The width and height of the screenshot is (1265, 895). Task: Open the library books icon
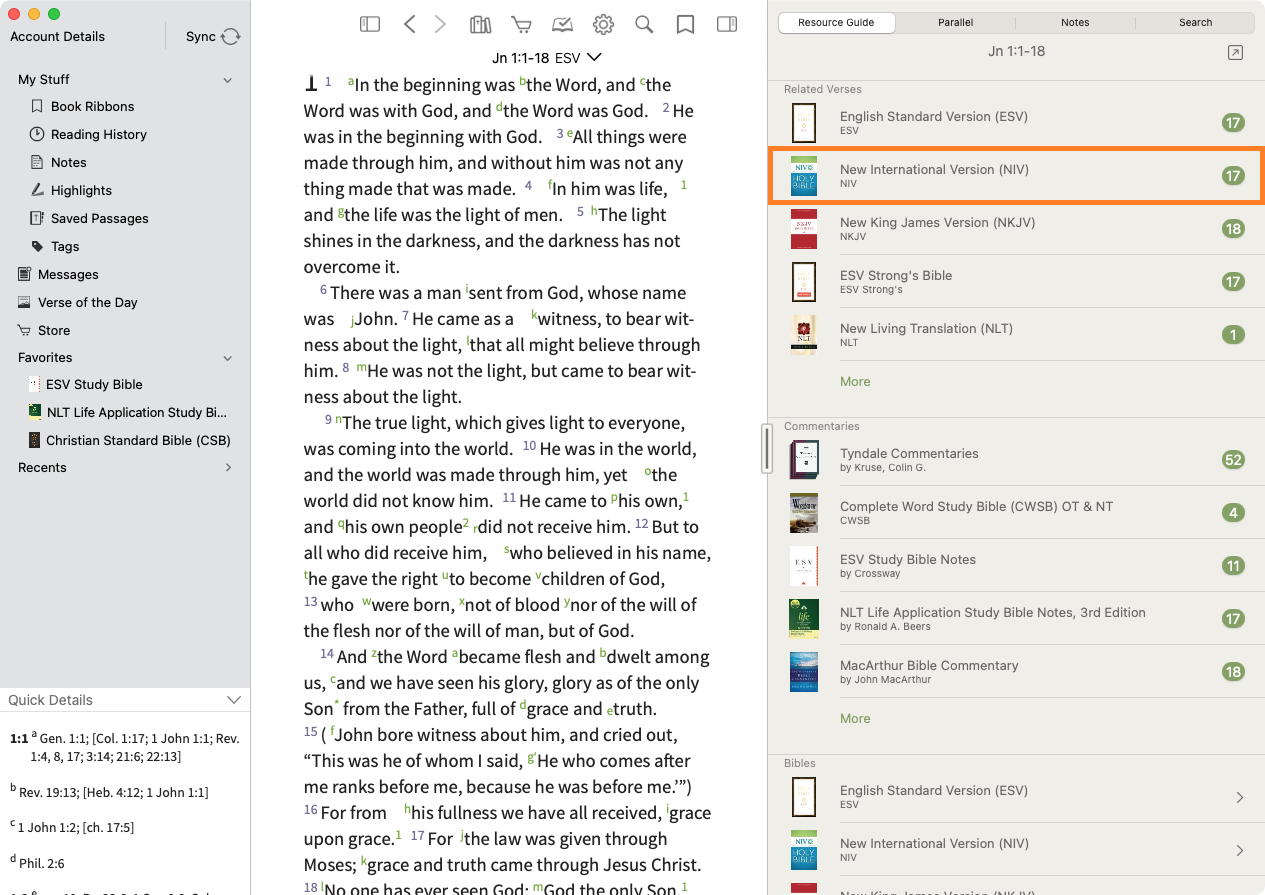tap(481, 24)
